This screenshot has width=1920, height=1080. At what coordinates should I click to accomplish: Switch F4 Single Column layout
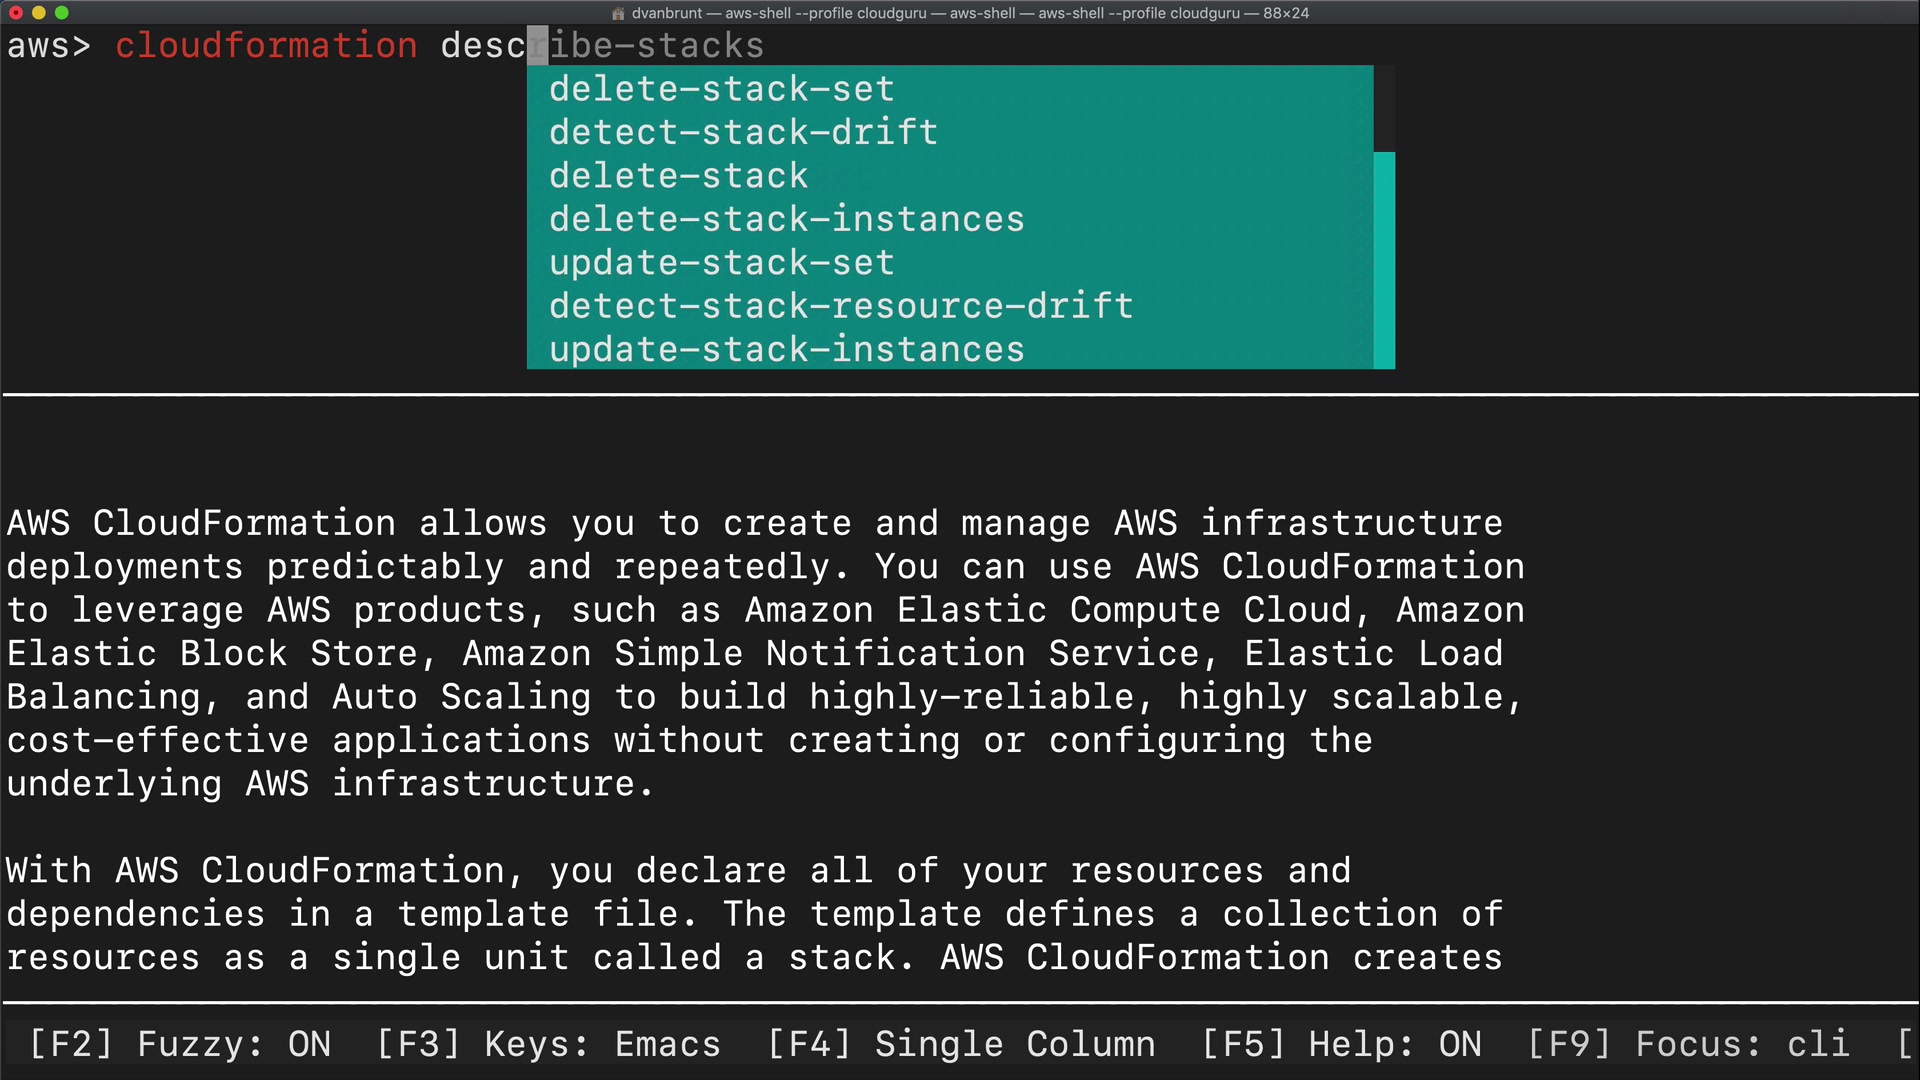[x=961, y=1044]
